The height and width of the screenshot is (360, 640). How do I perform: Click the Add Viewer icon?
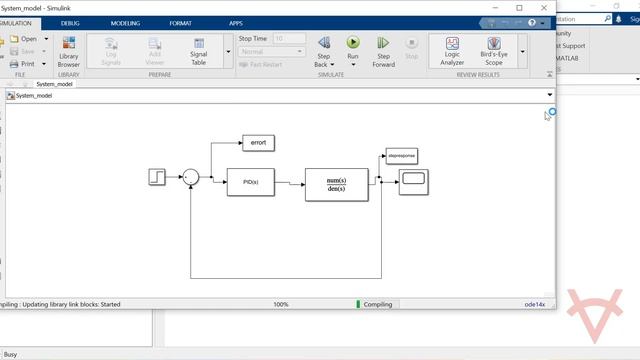tap(155, 44)
